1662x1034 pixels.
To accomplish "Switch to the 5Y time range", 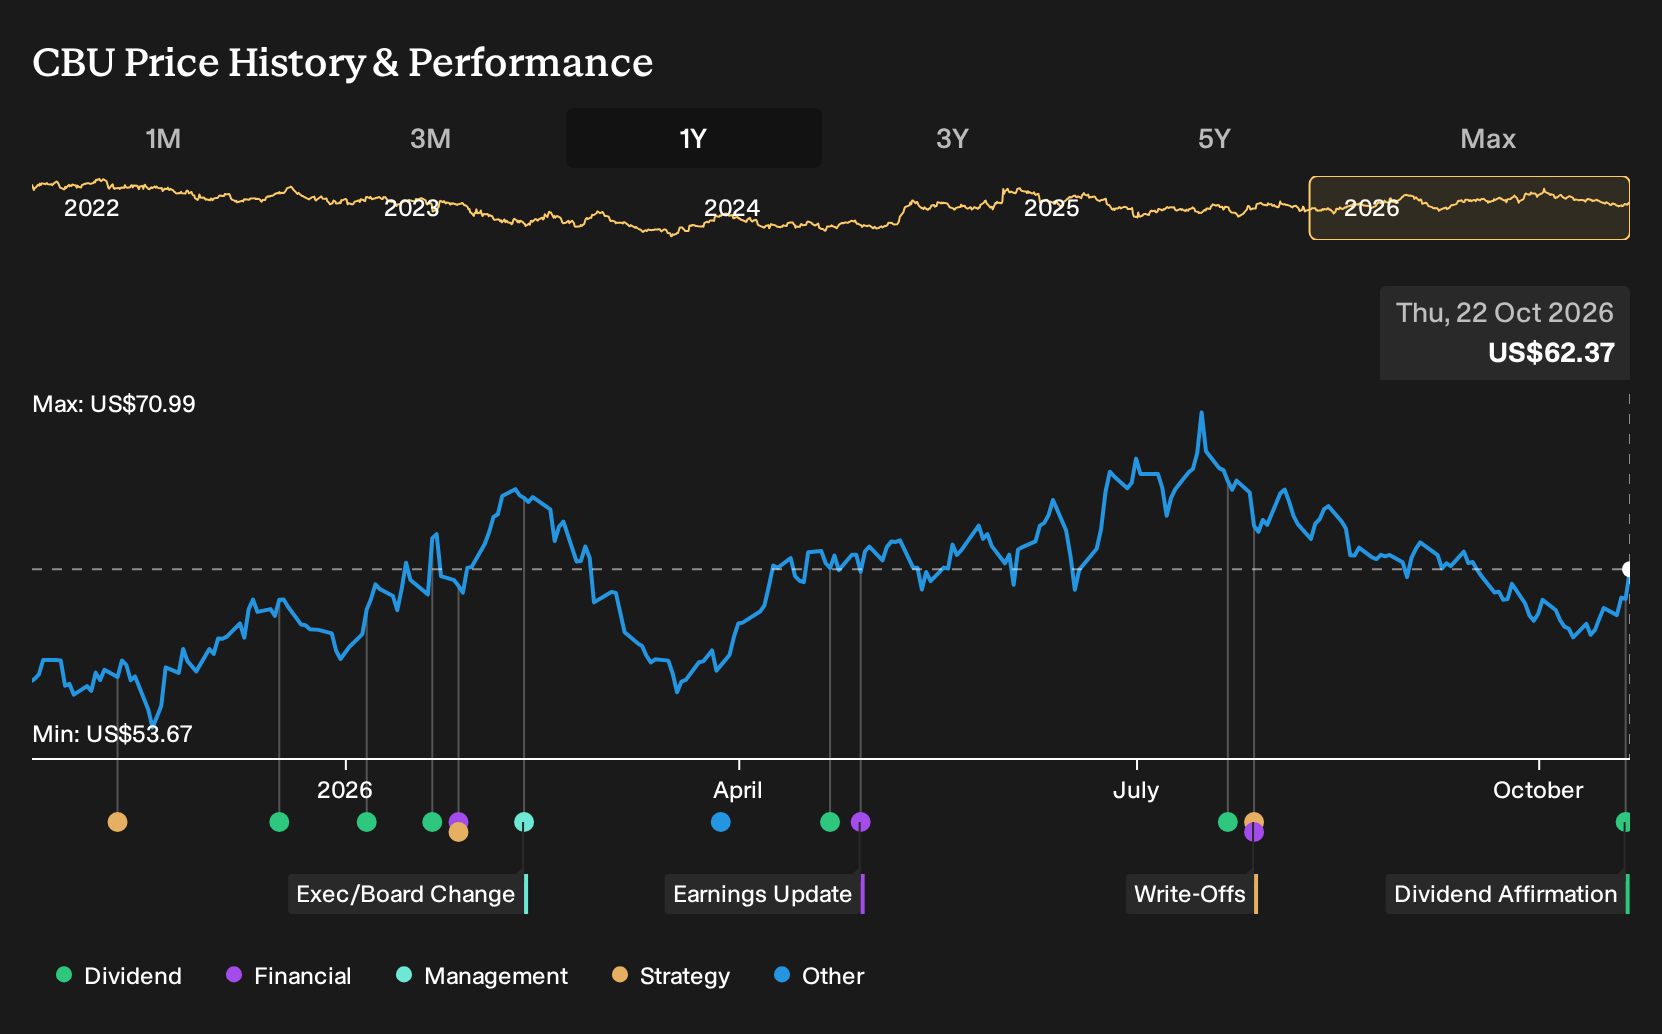I will coord(1214,138).
